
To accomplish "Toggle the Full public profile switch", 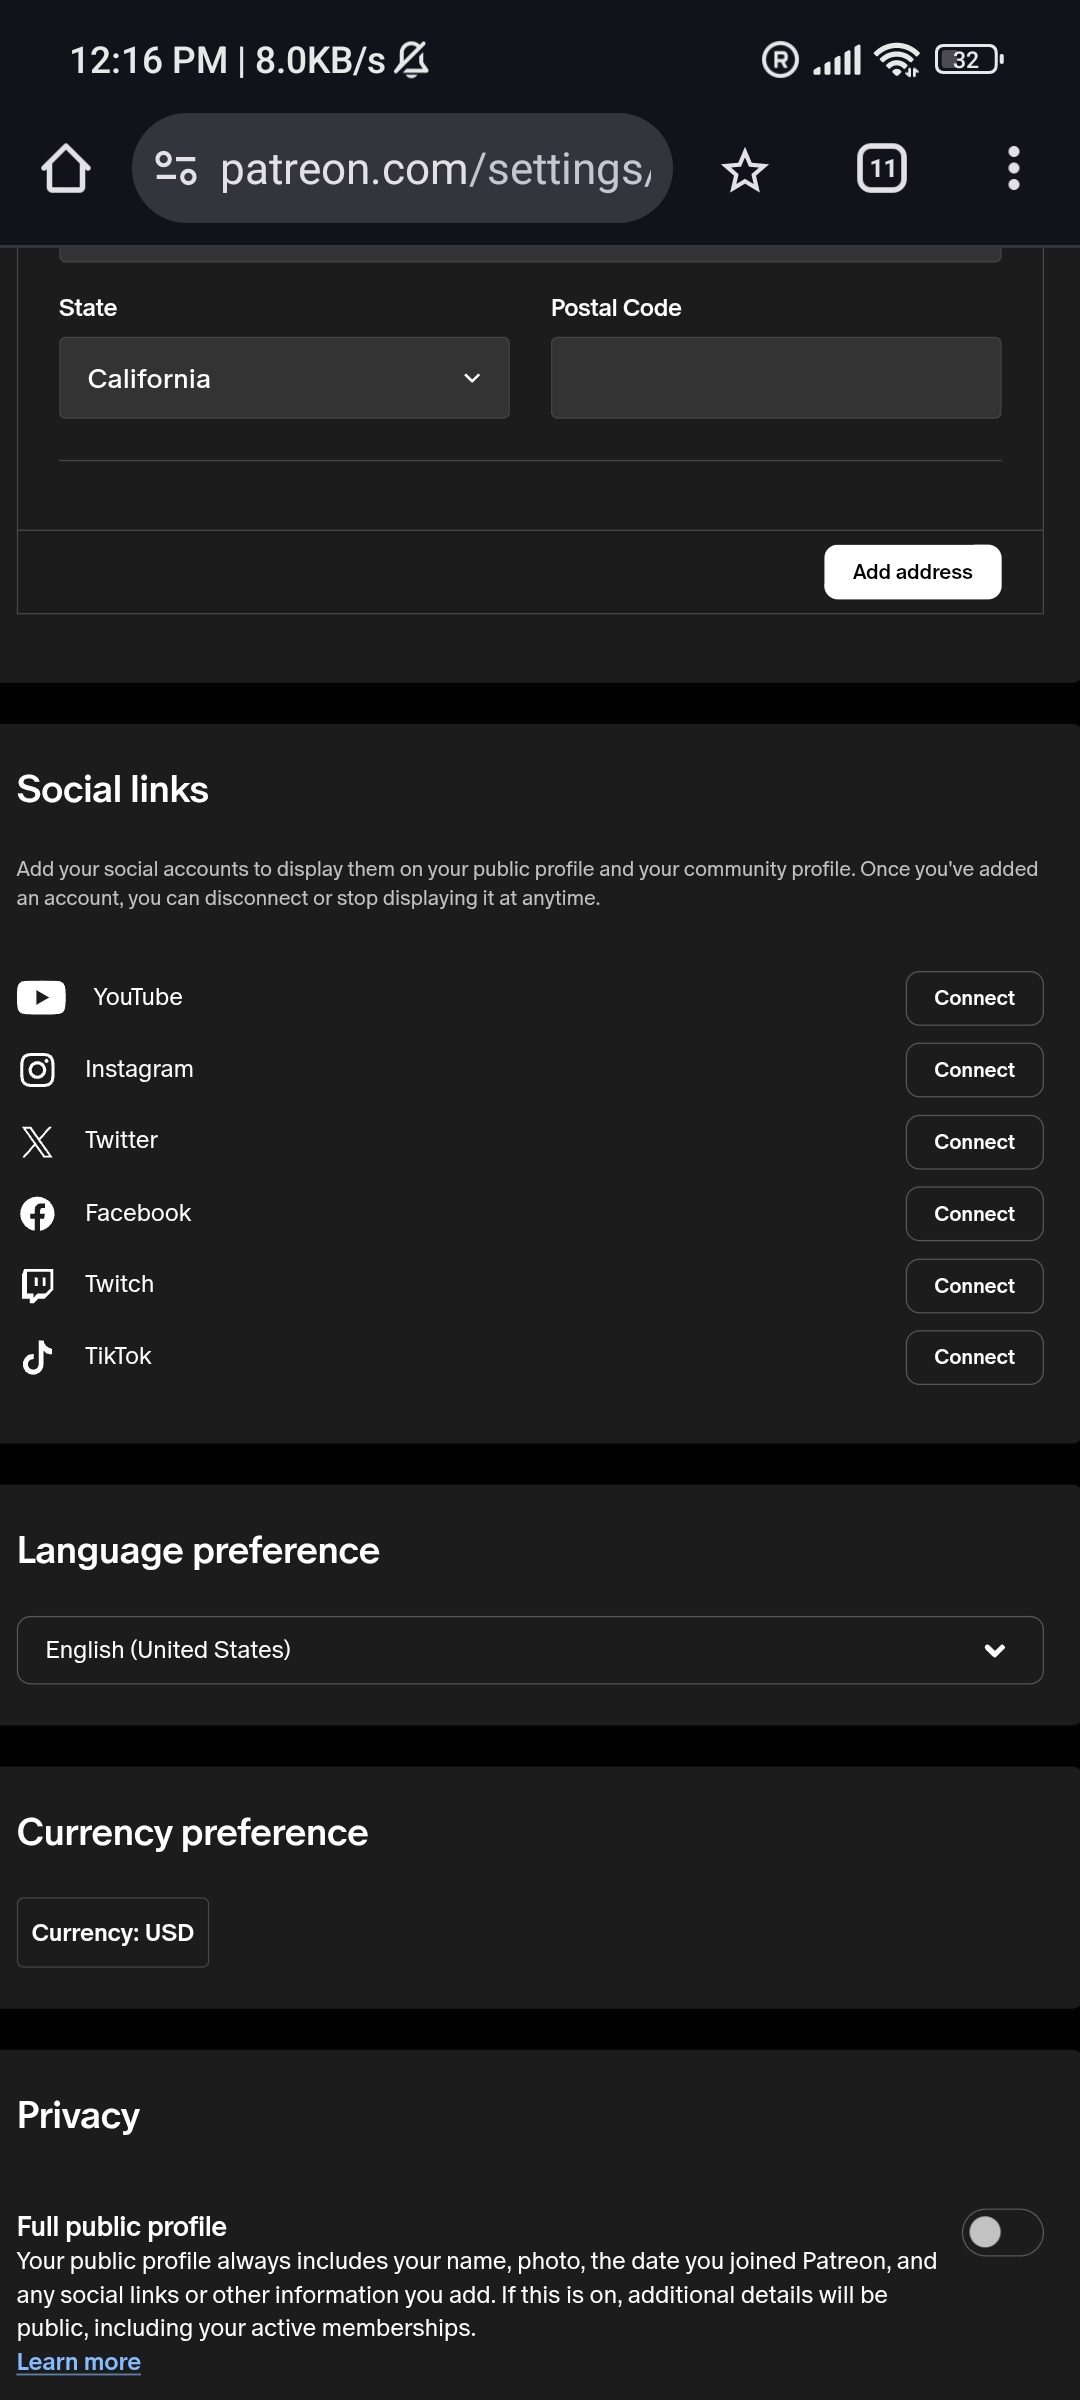I will click(1002, 2232).
